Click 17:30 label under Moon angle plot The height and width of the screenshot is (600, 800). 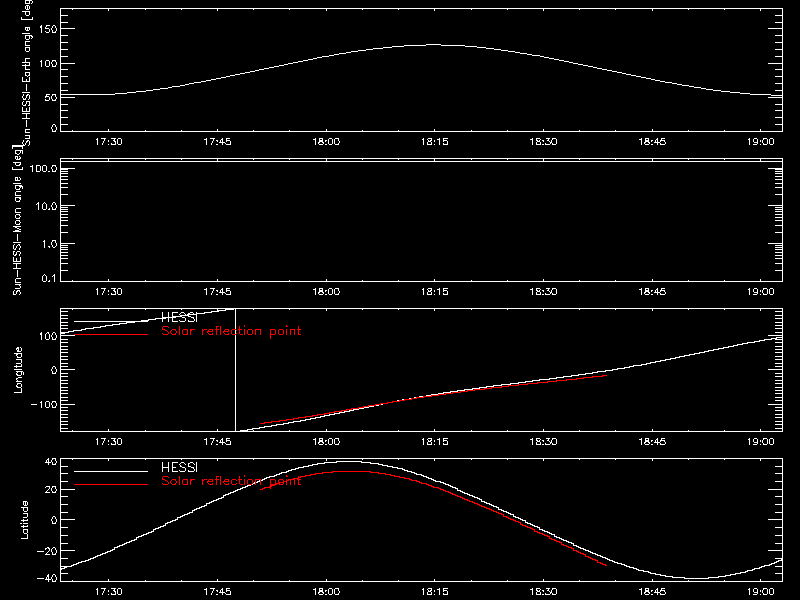(109, 291)
